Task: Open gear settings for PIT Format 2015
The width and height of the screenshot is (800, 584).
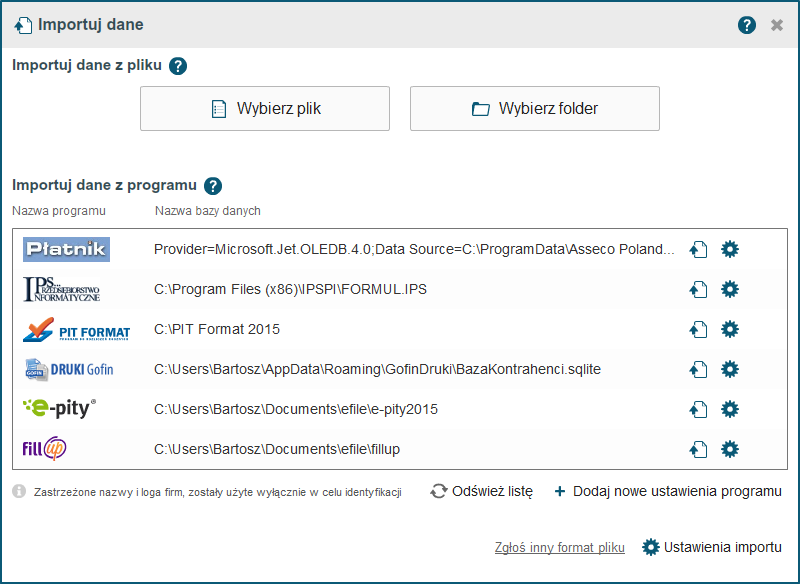Action: tap(730, 329)
